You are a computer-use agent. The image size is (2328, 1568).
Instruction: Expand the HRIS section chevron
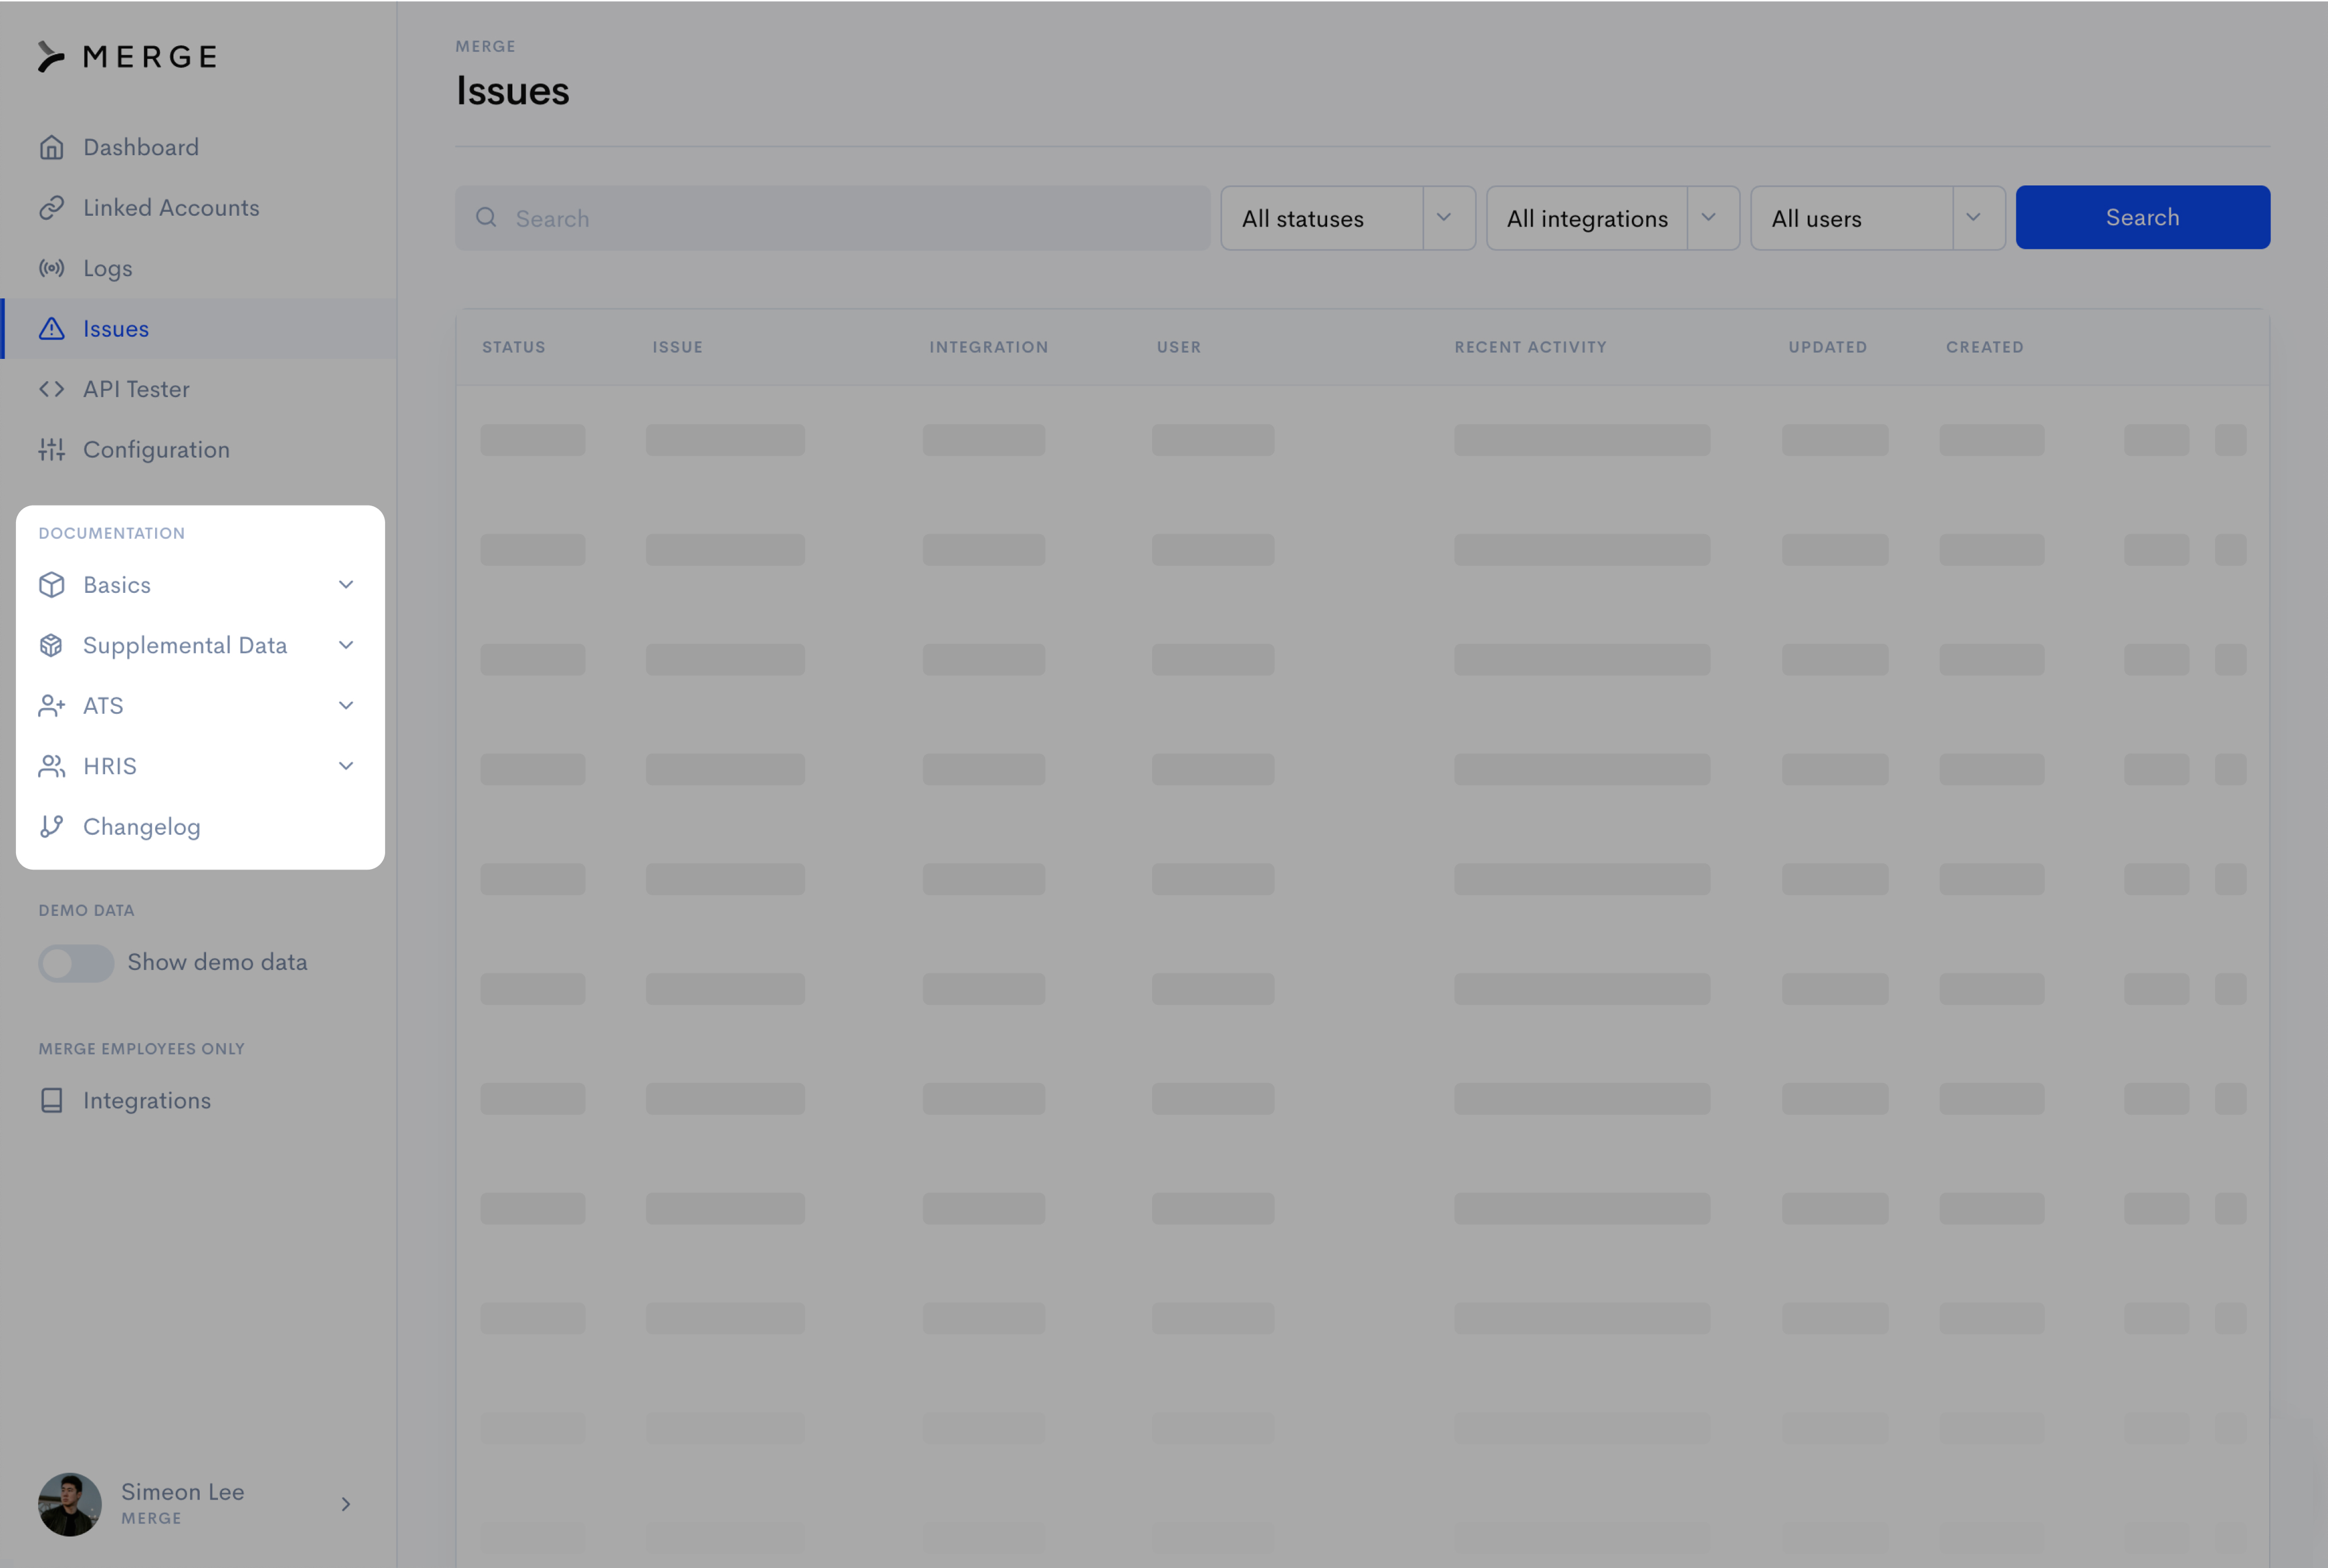(346, 766)
